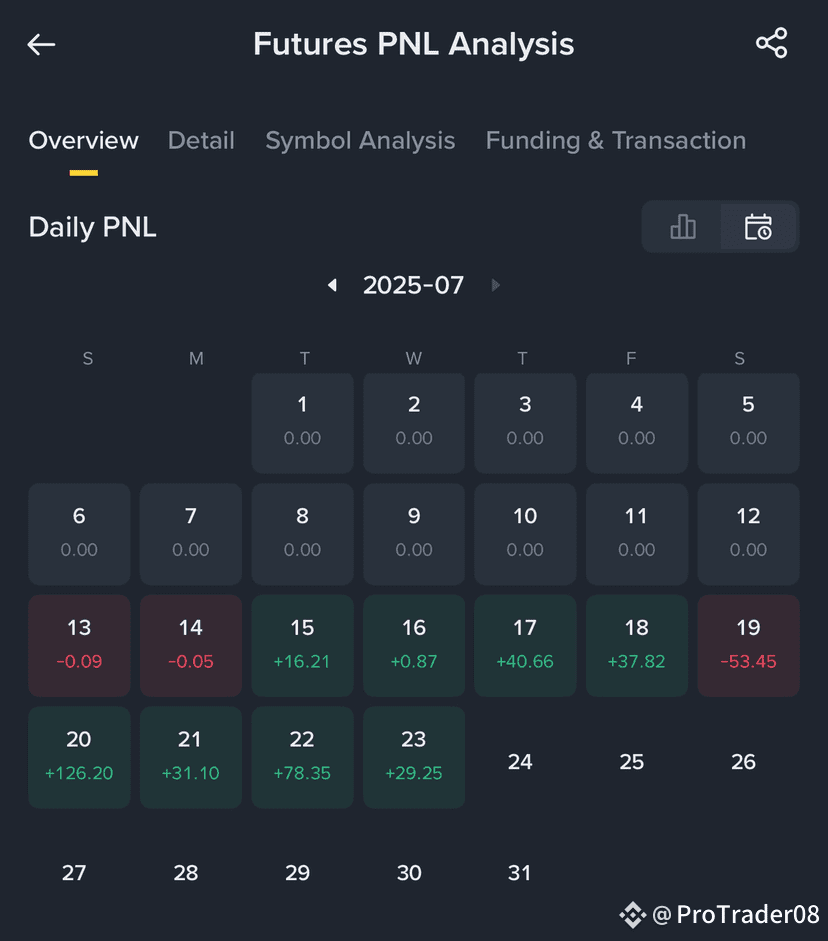The image size is (828, 941).
Task: Click the Binance logo near ProTrader08
Action: click(632, 915)
